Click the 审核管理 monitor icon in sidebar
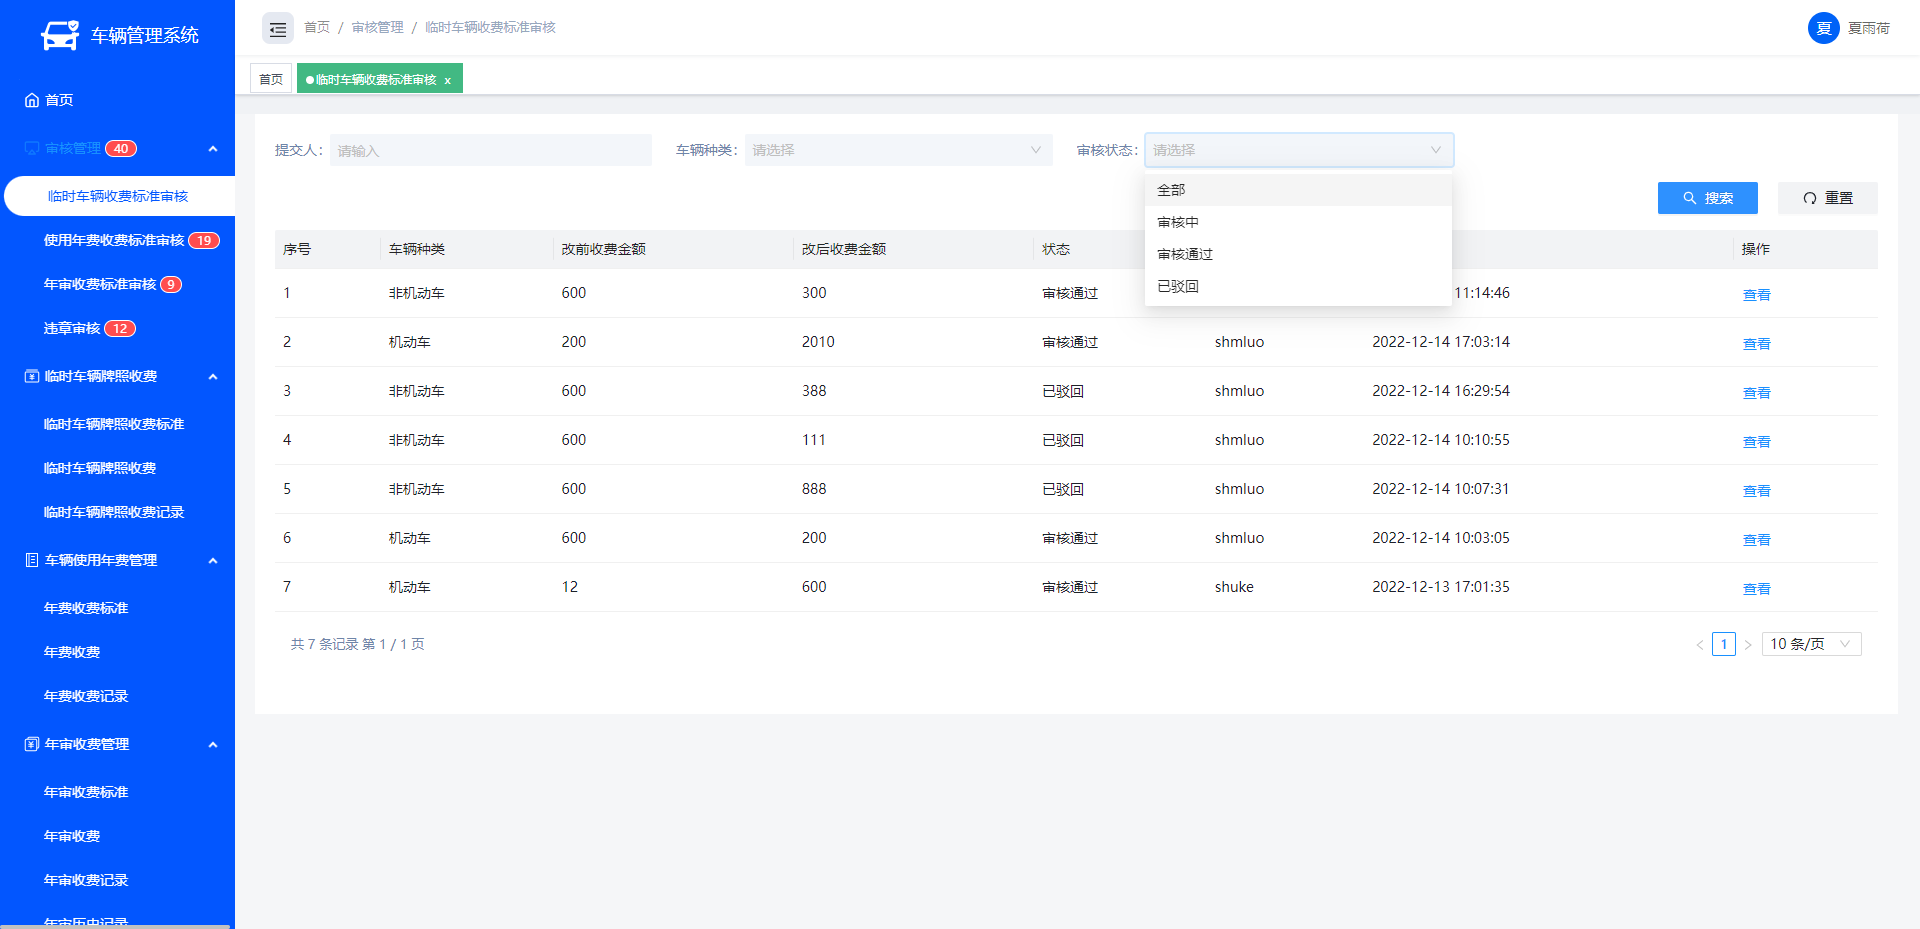This screenshot has height=929, width=1920. tap(32, 148)
